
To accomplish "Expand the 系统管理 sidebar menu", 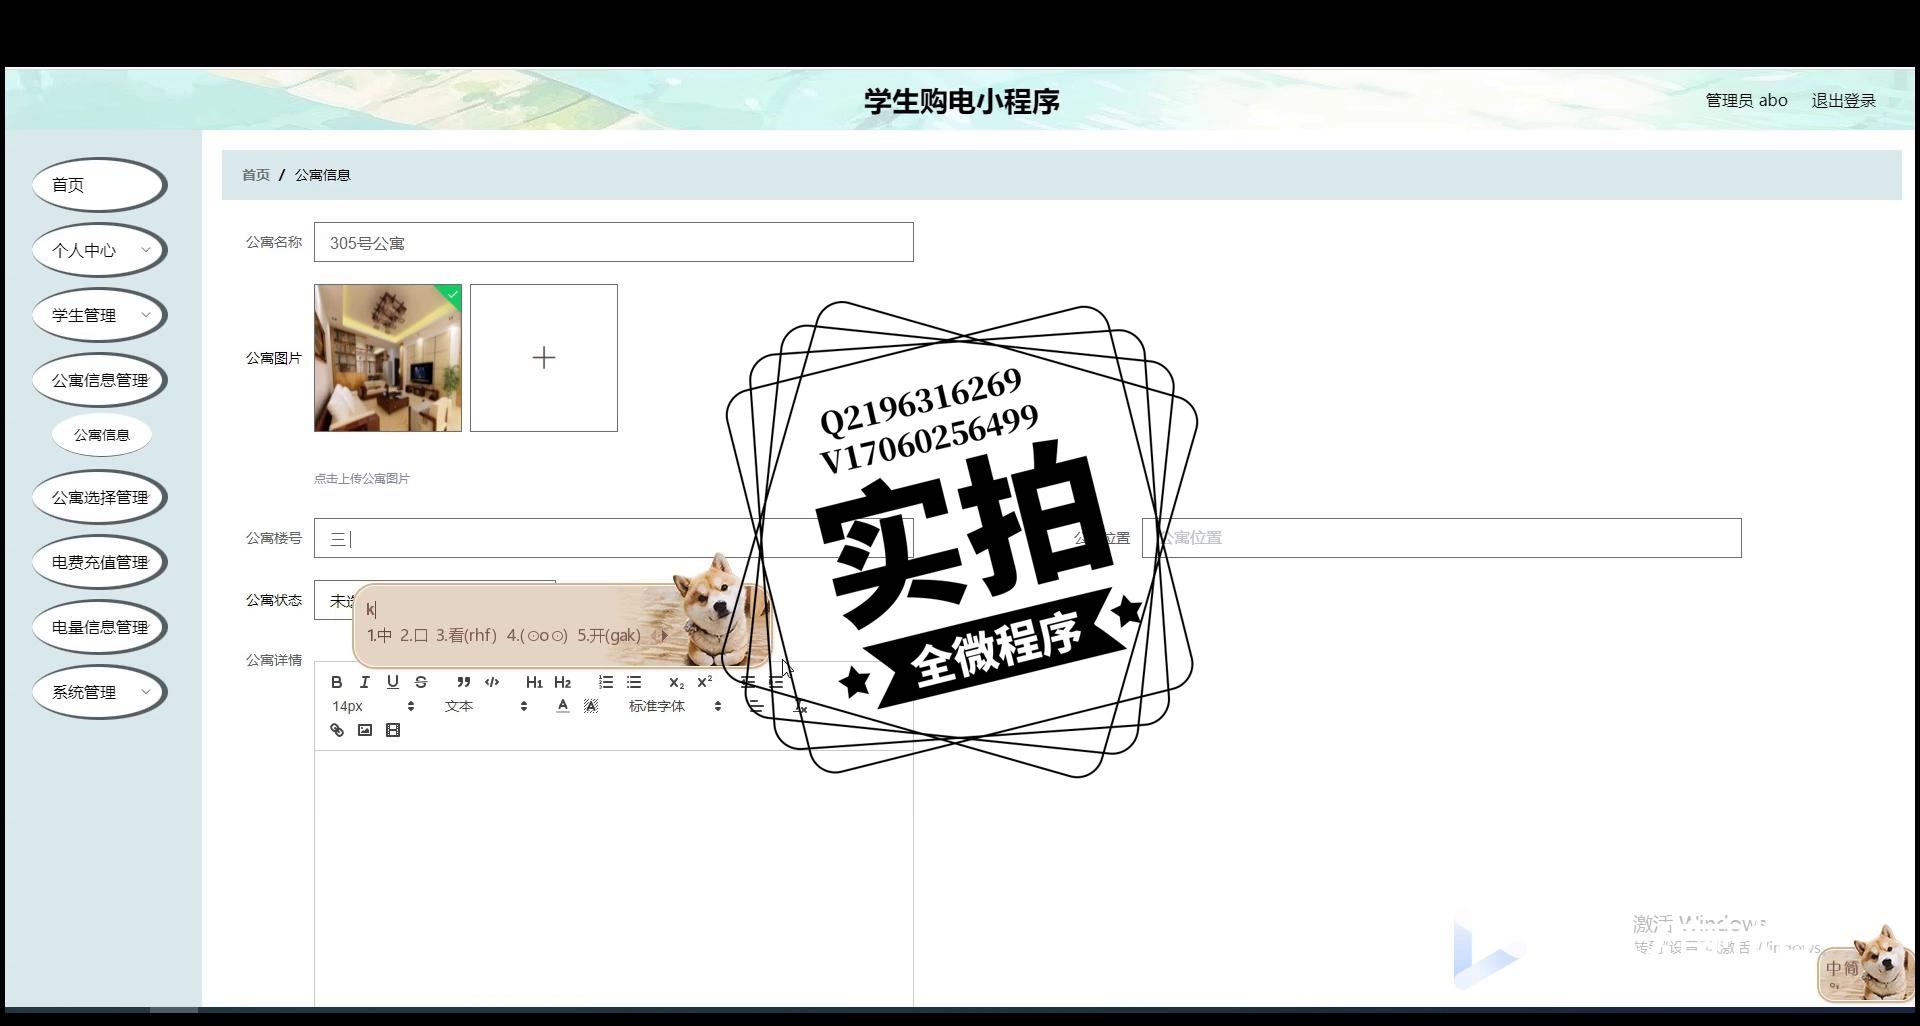I will [99, 692].
